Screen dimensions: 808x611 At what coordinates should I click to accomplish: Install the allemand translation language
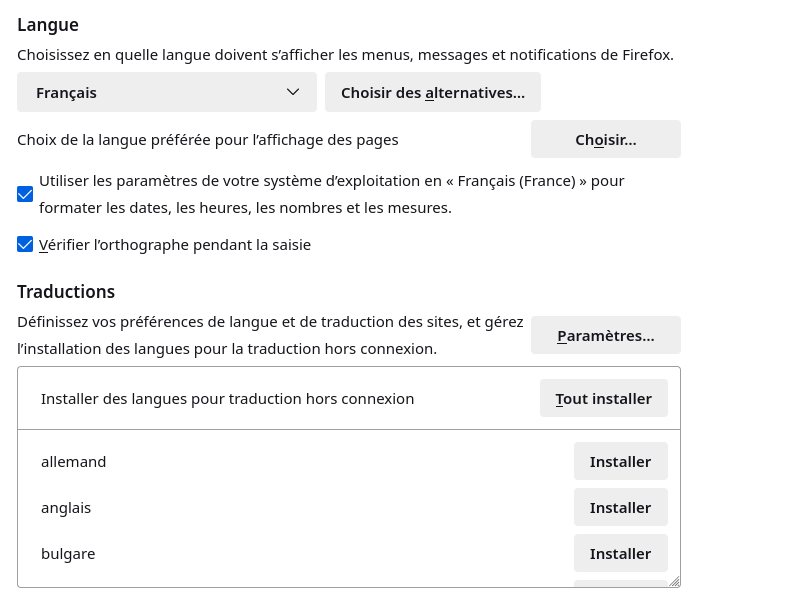620,461
